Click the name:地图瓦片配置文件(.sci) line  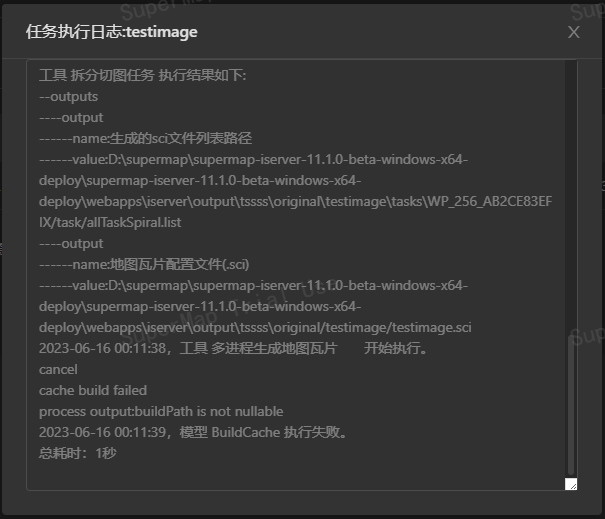144,264
